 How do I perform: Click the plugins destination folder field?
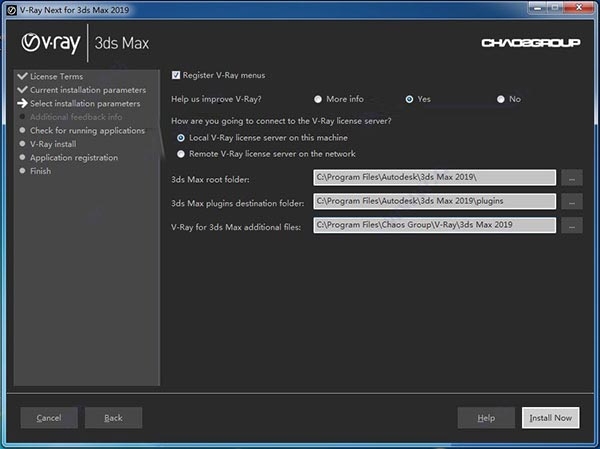[x=434, y=202]
